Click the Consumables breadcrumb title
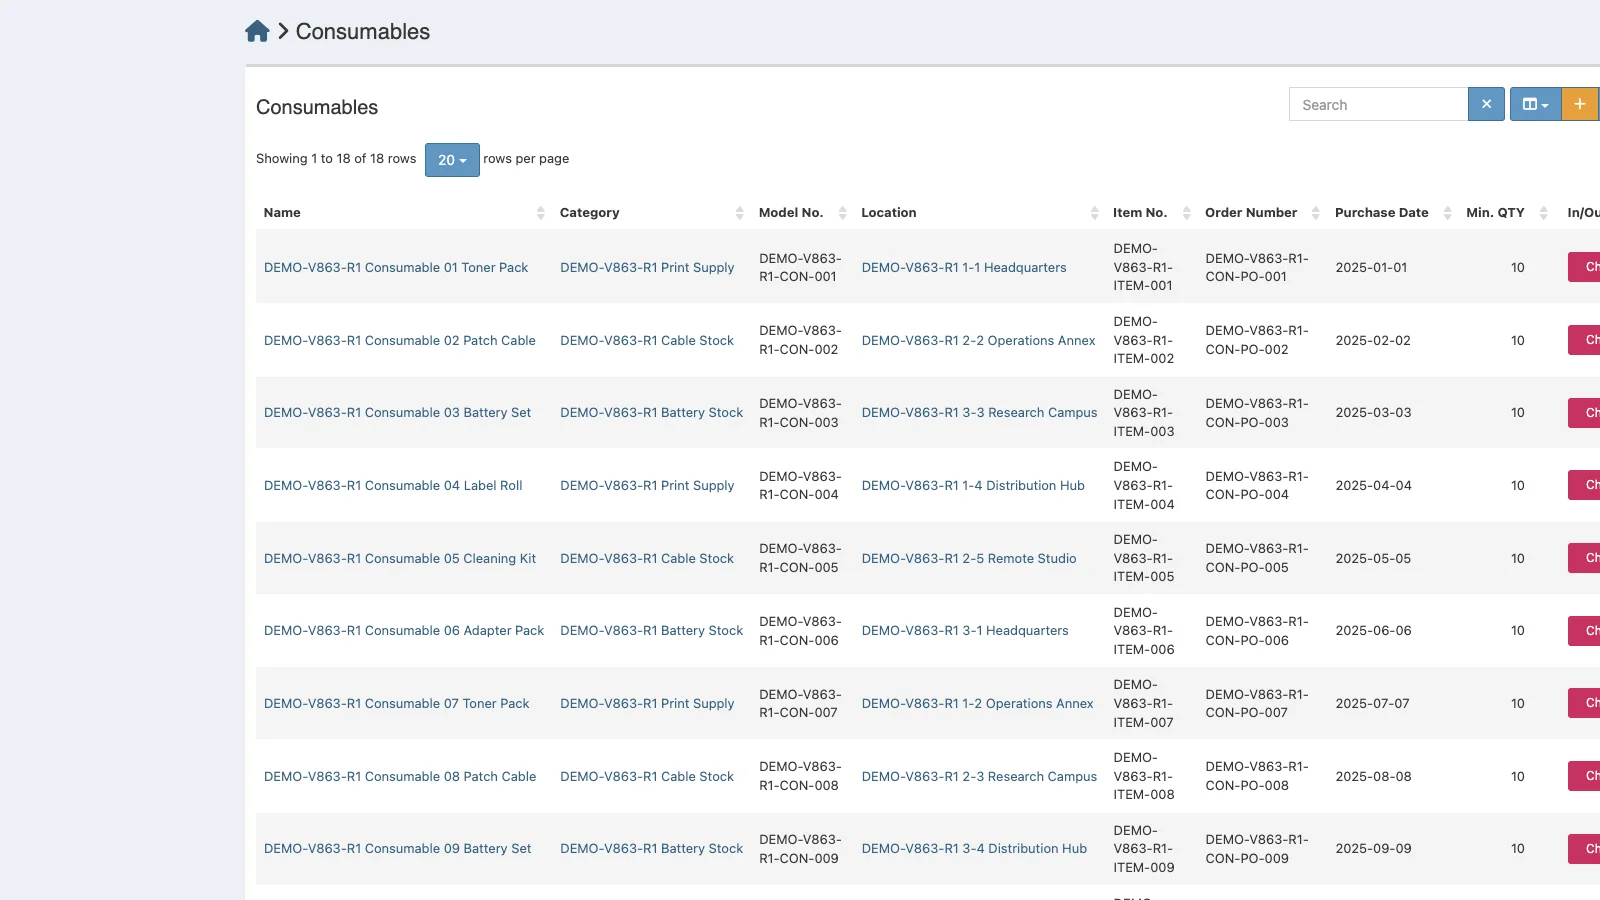This screenshot has height=900, width=1600. (363, 31)
